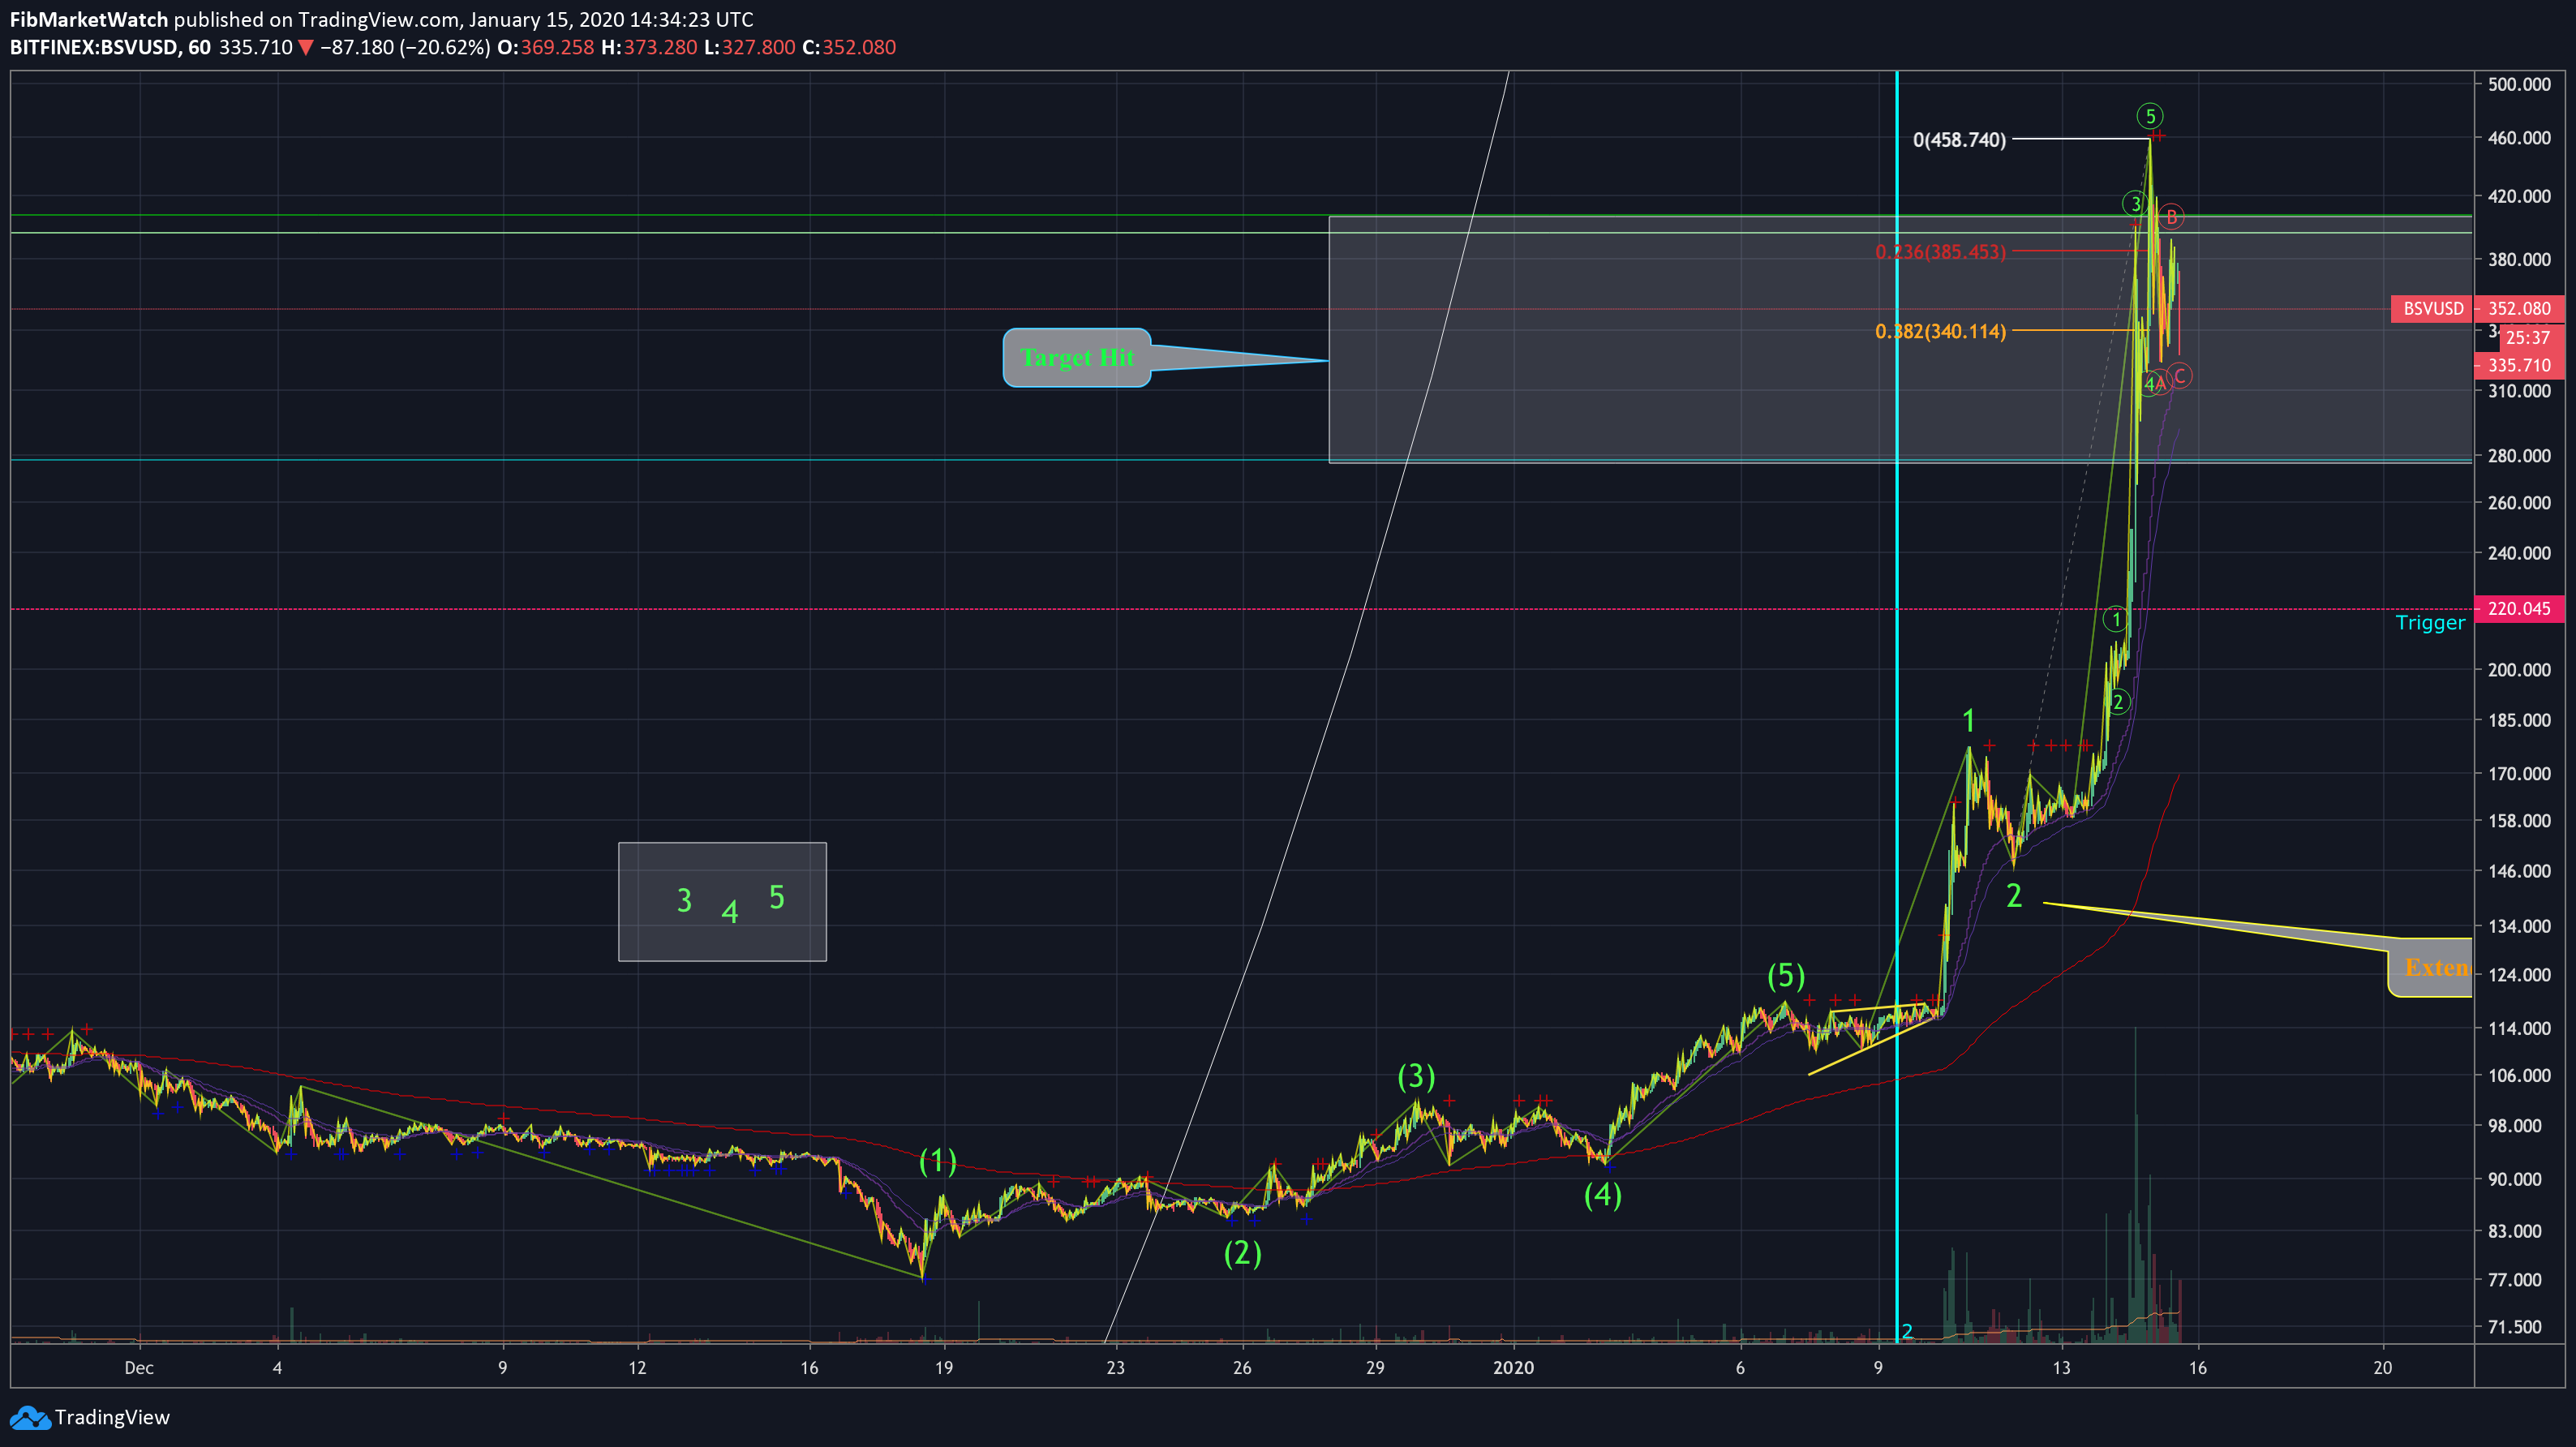2576x1447 pixels.
Task: Click the cyan 2 marker at chart bottom
Action: click(x=1907, y=1331)
